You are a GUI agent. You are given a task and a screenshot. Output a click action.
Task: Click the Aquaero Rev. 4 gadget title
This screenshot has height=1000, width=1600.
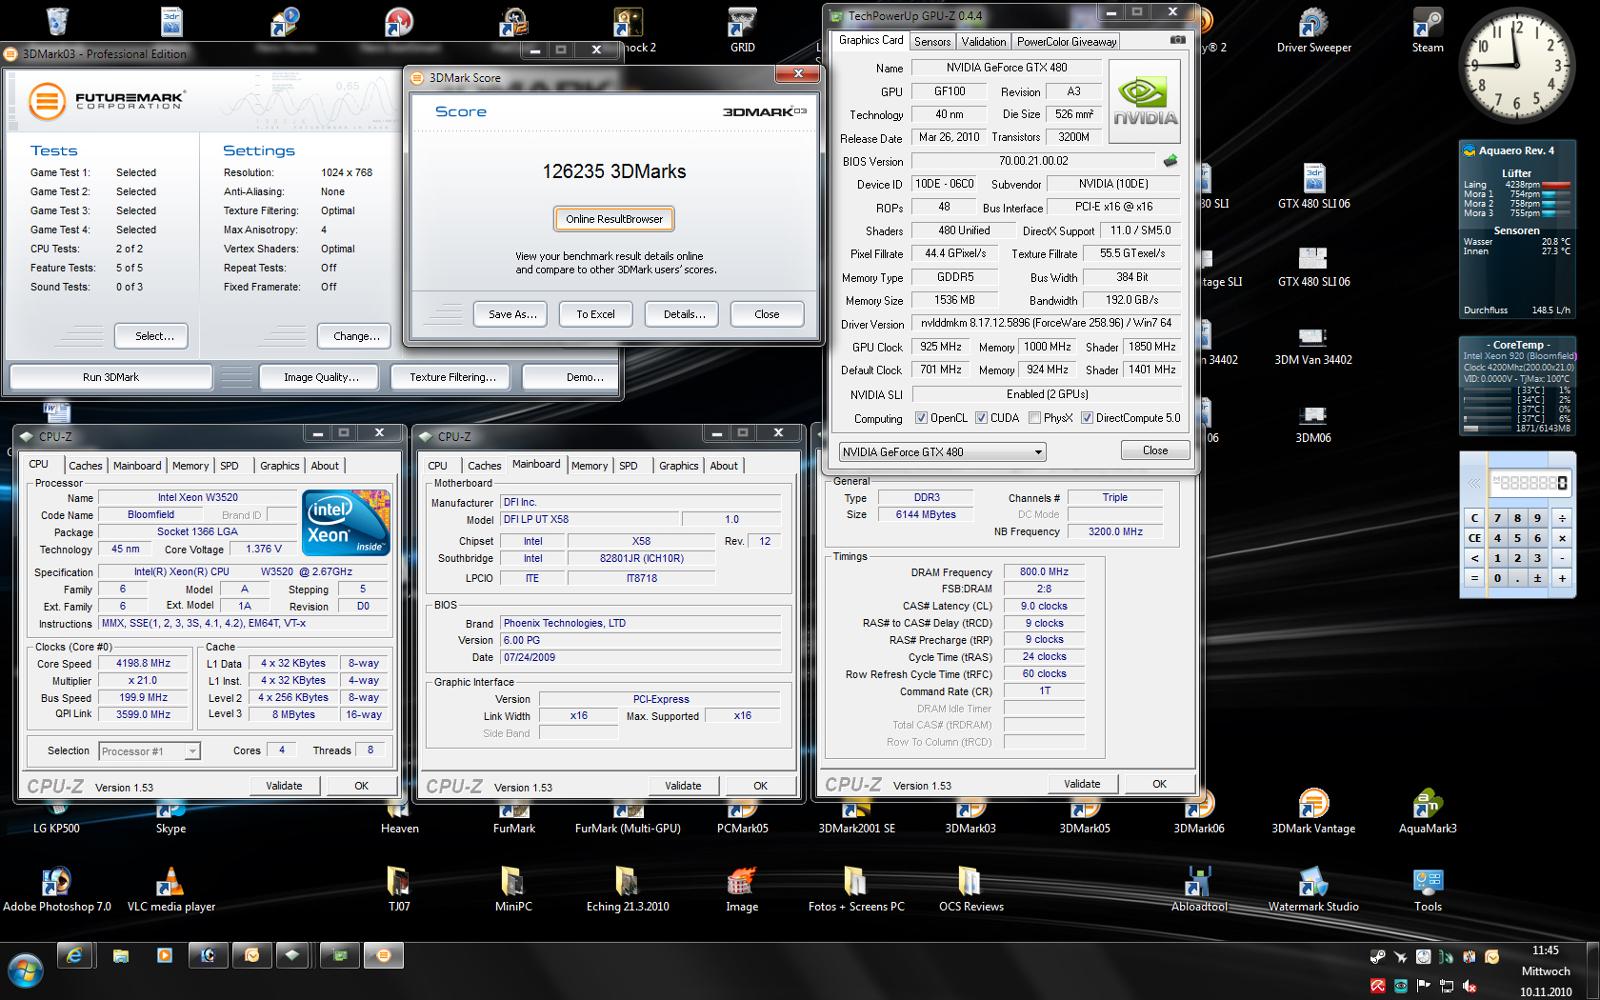pos(1516,150)
